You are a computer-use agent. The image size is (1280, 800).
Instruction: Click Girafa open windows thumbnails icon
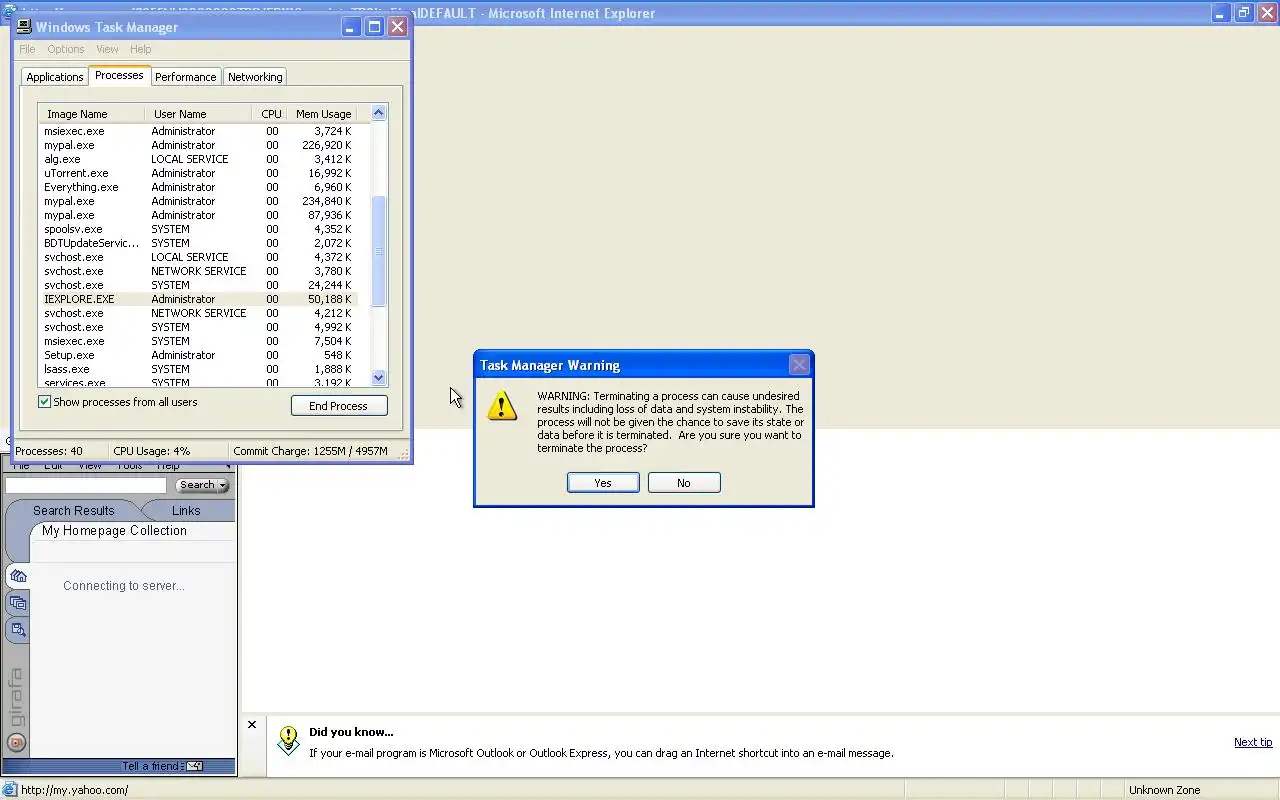[x=18, y=603]
